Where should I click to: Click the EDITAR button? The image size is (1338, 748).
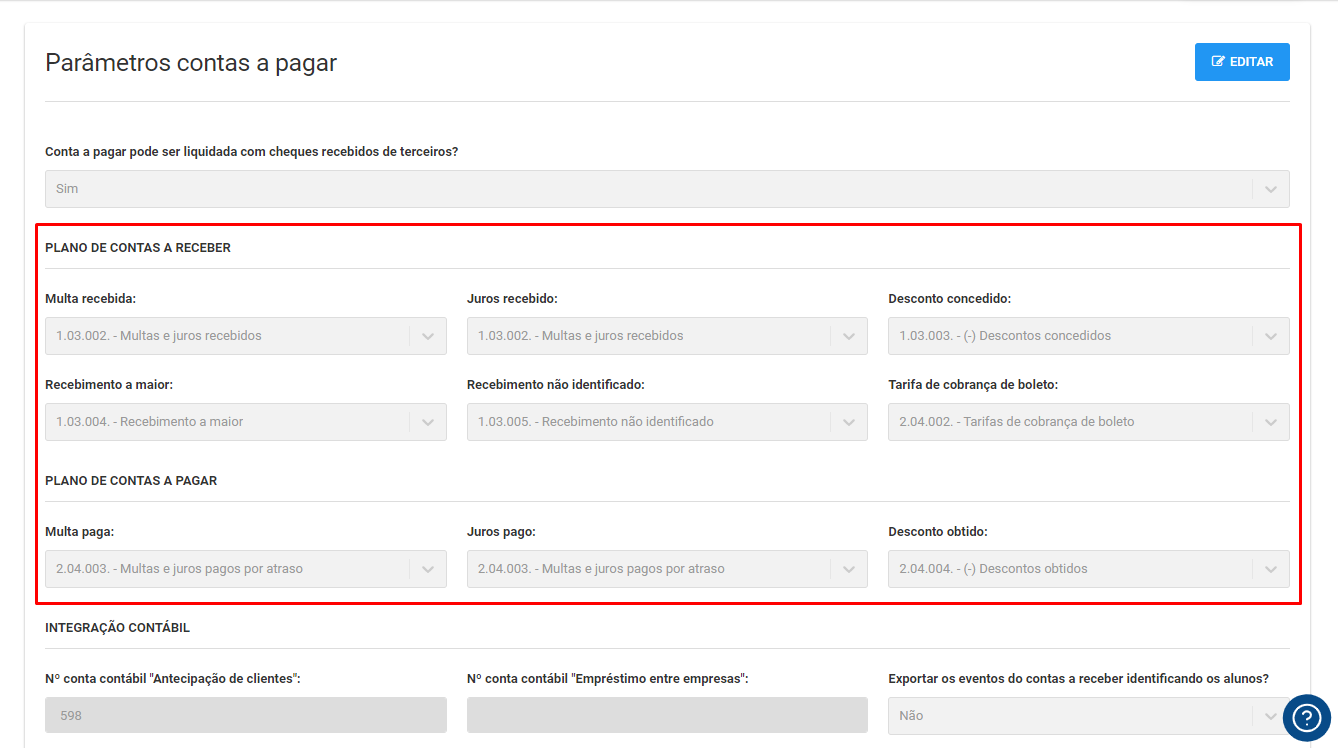pyautogui.click(x=1242, y=62)
